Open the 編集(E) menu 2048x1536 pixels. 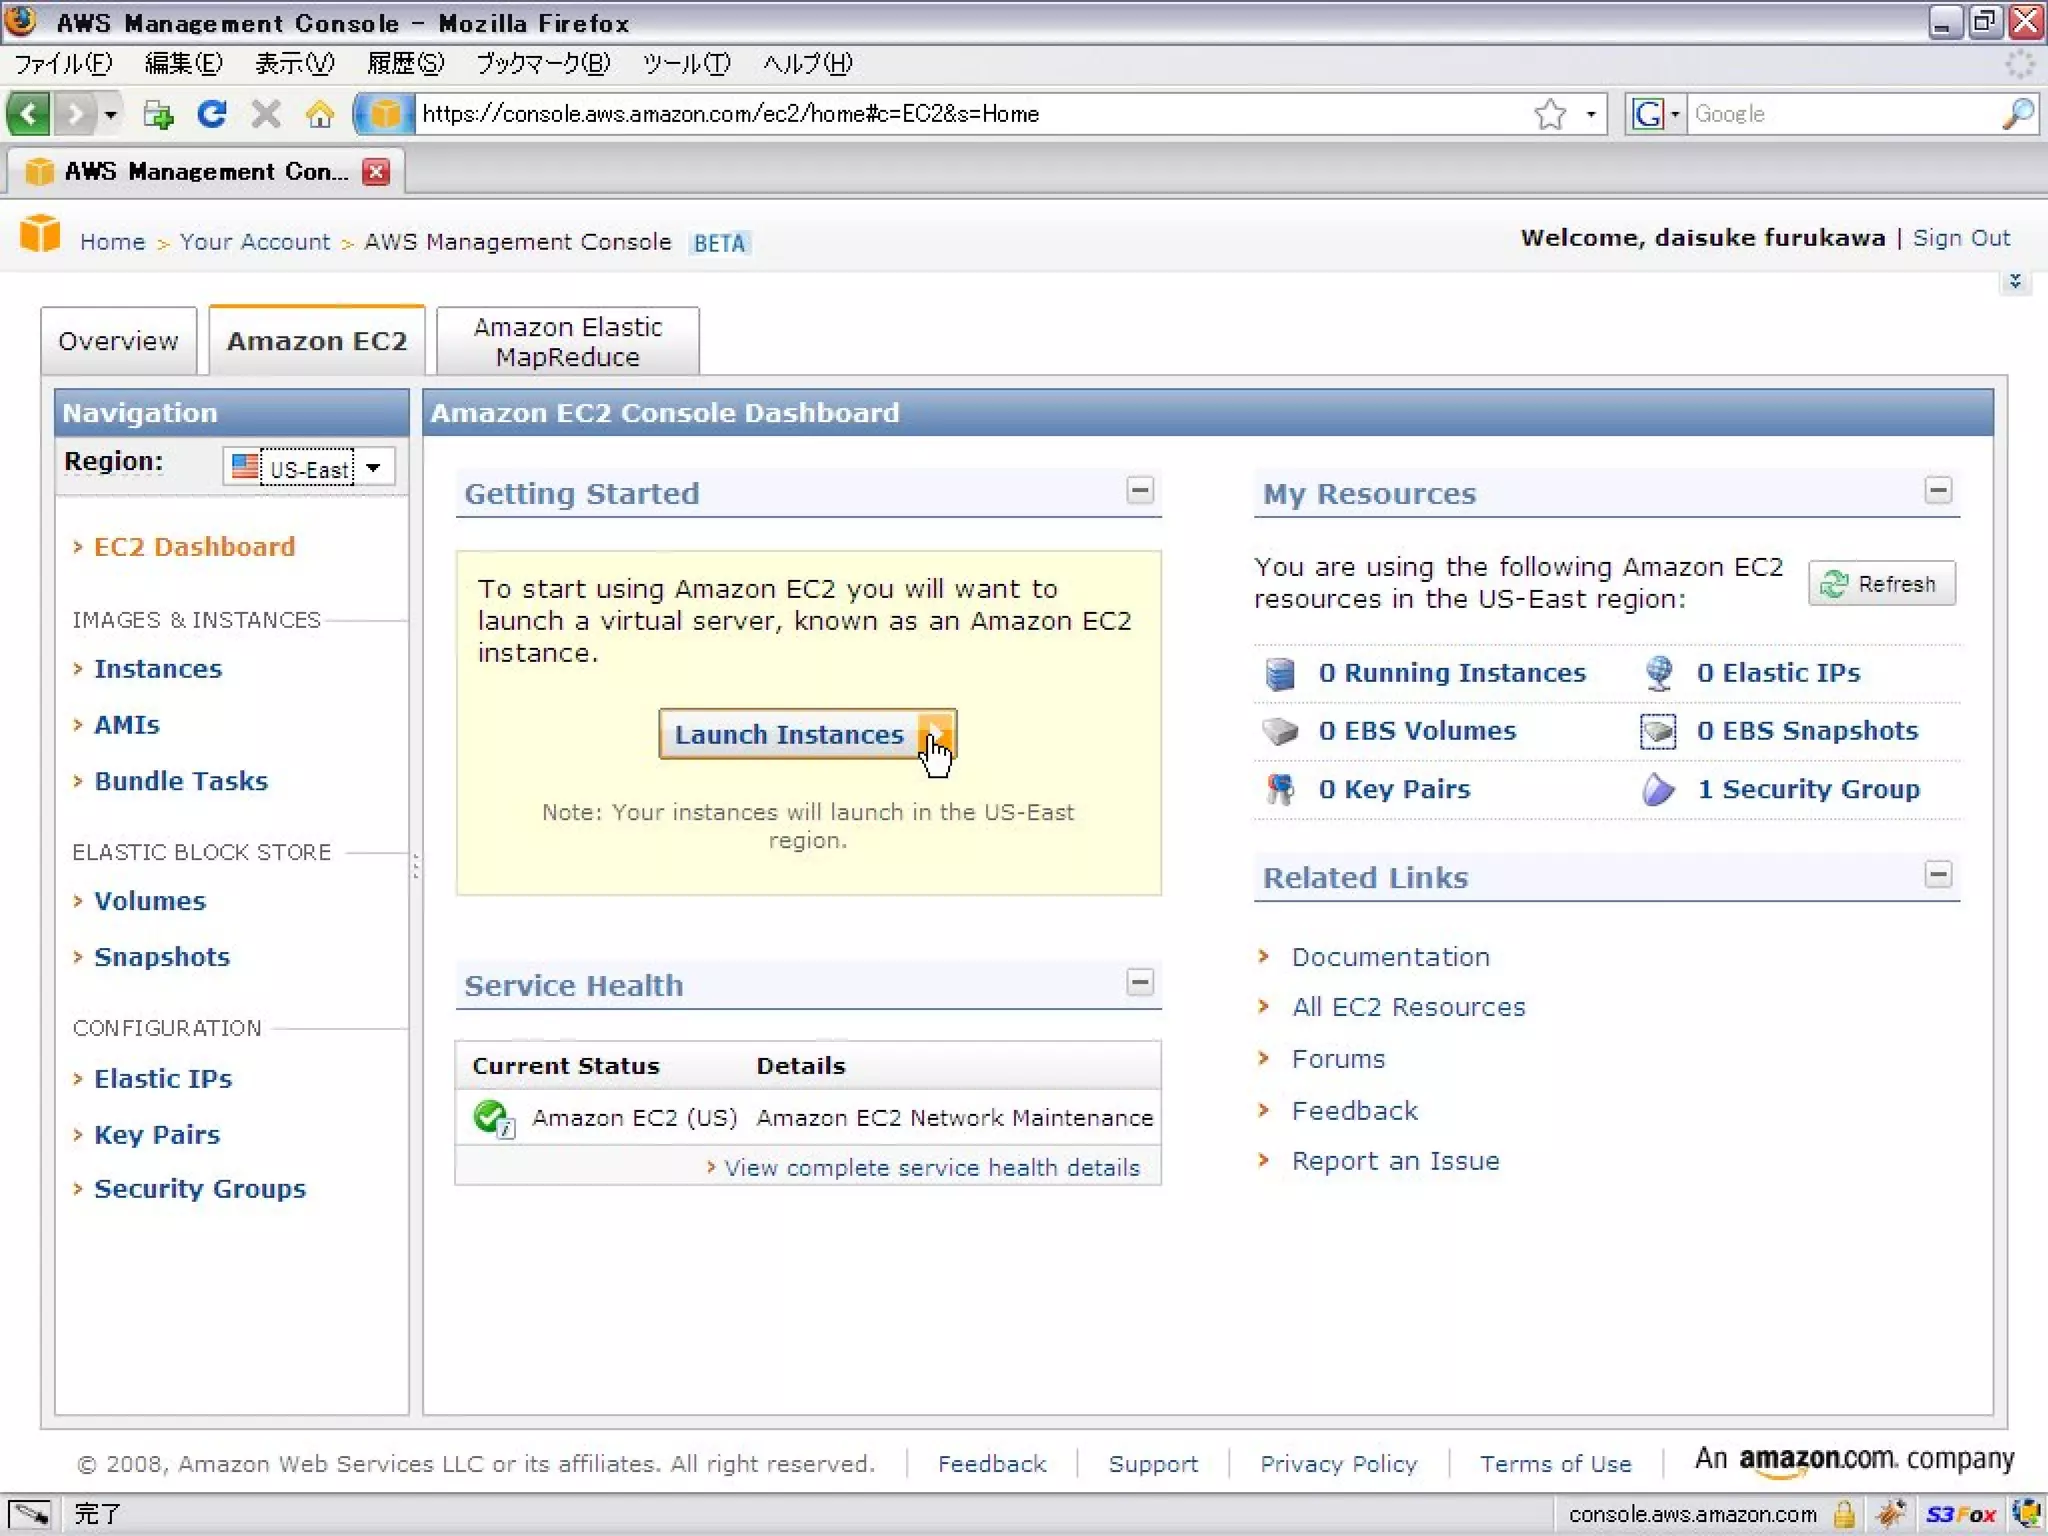(x=183, y=64)
